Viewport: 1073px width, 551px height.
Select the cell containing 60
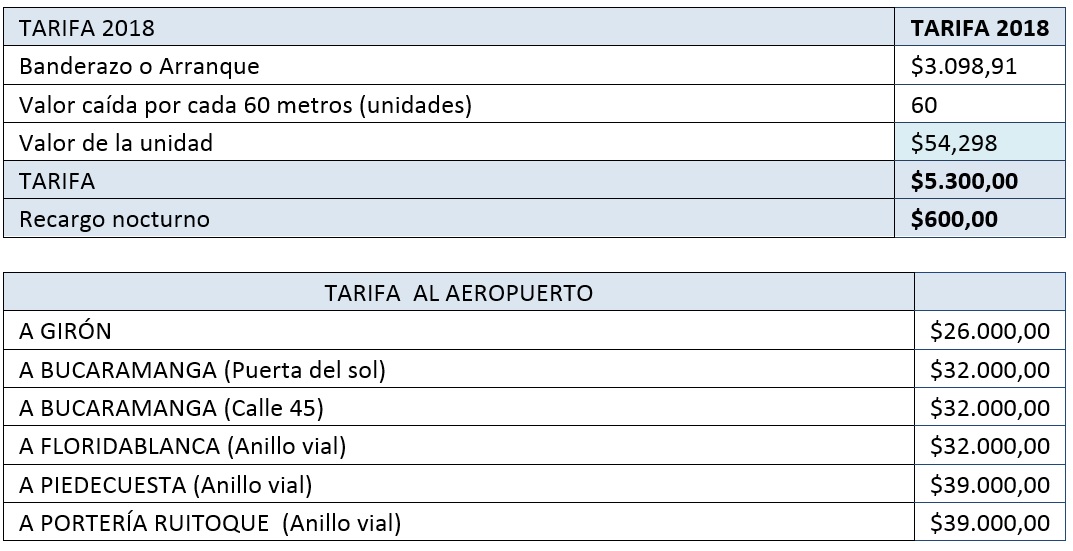click(980, 104)
